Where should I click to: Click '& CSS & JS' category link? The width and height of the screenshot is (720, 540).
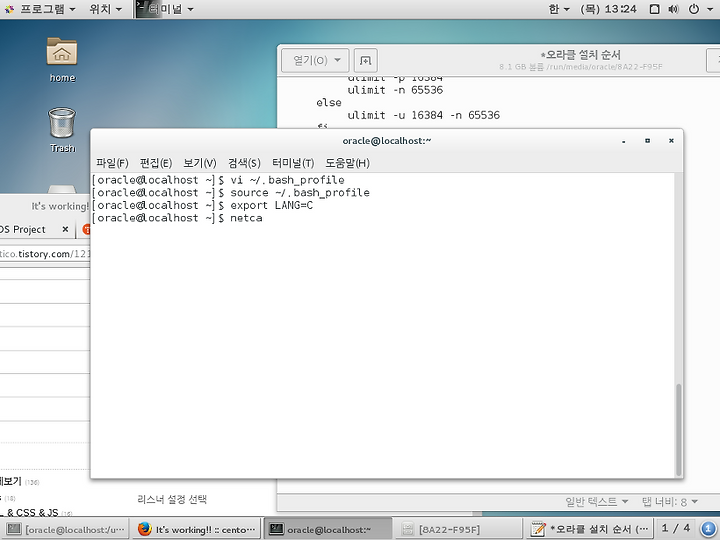pyautogui.click(x=32, y=512)
